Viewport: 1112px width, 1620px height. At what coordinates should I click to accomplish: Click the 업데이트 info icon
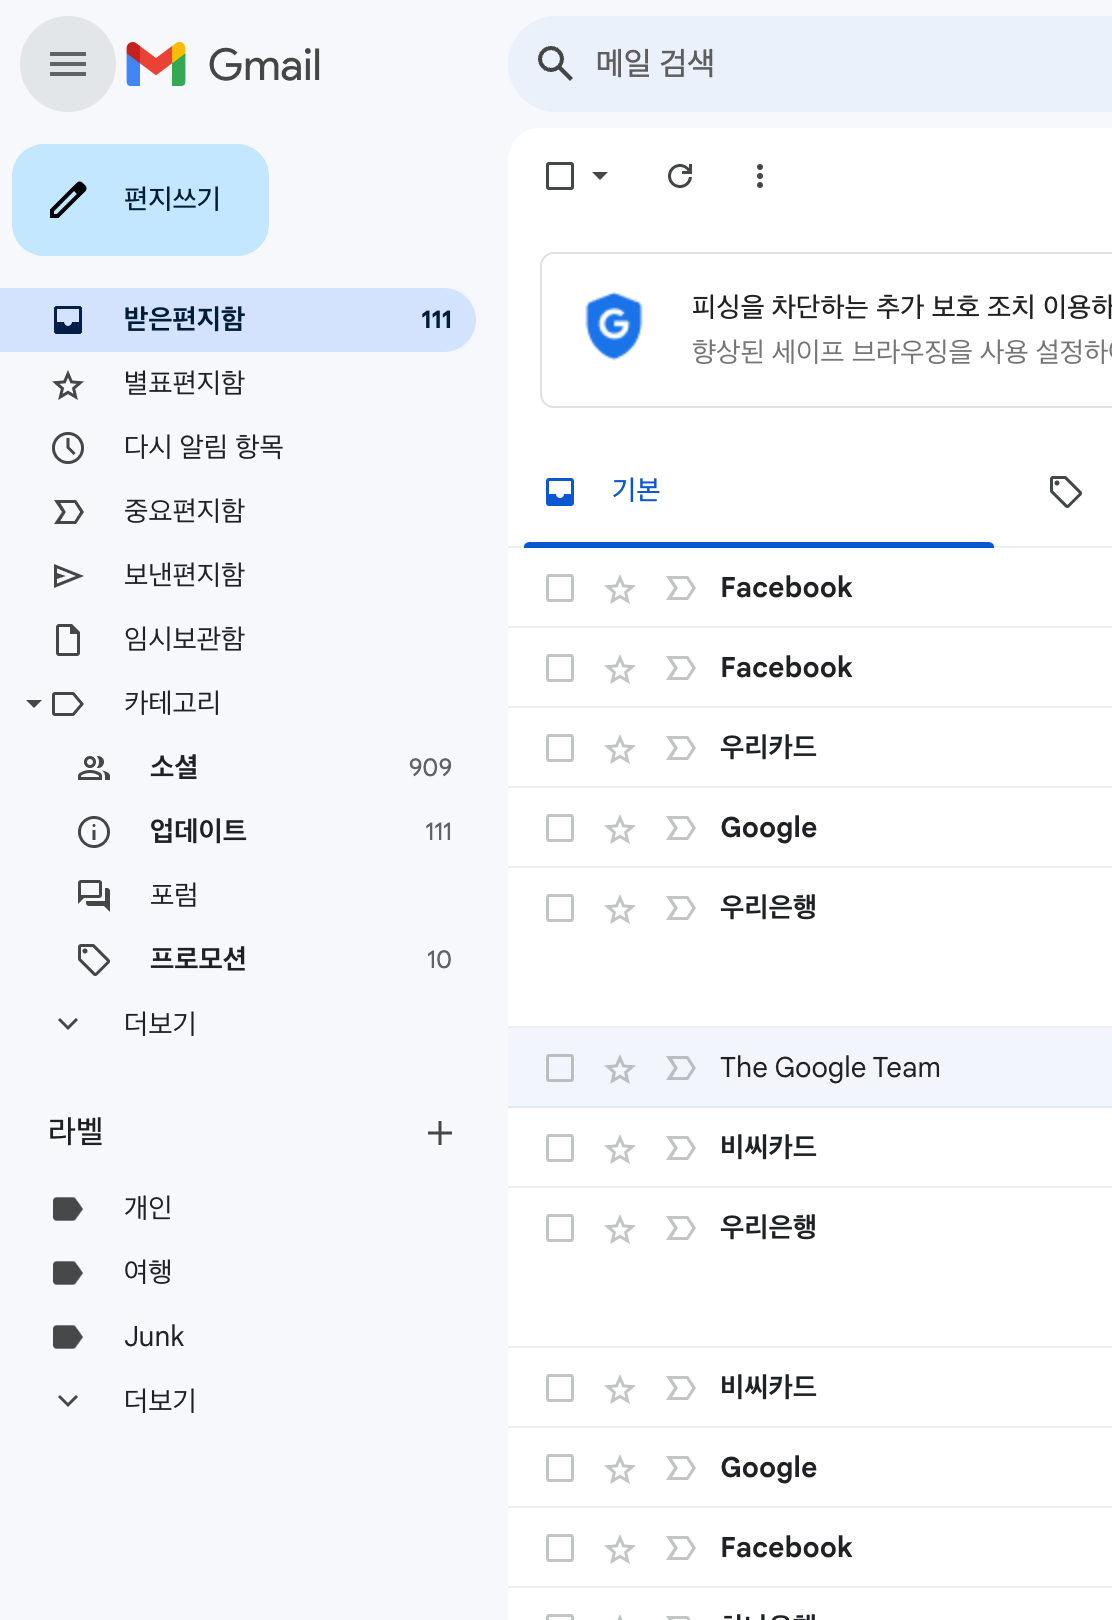[x=94, y=831]
